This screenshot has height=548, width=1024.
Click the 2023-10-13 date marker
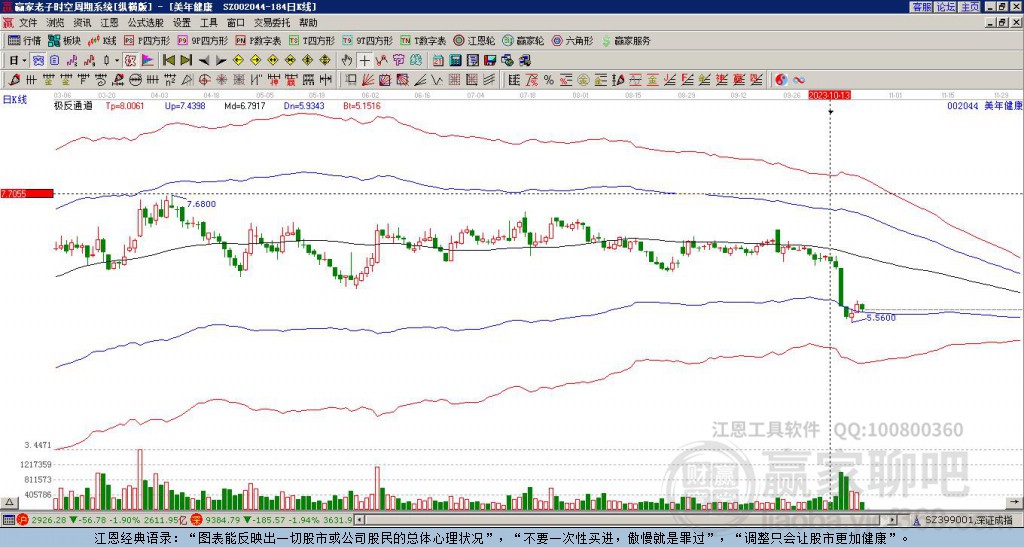point(829,95)
